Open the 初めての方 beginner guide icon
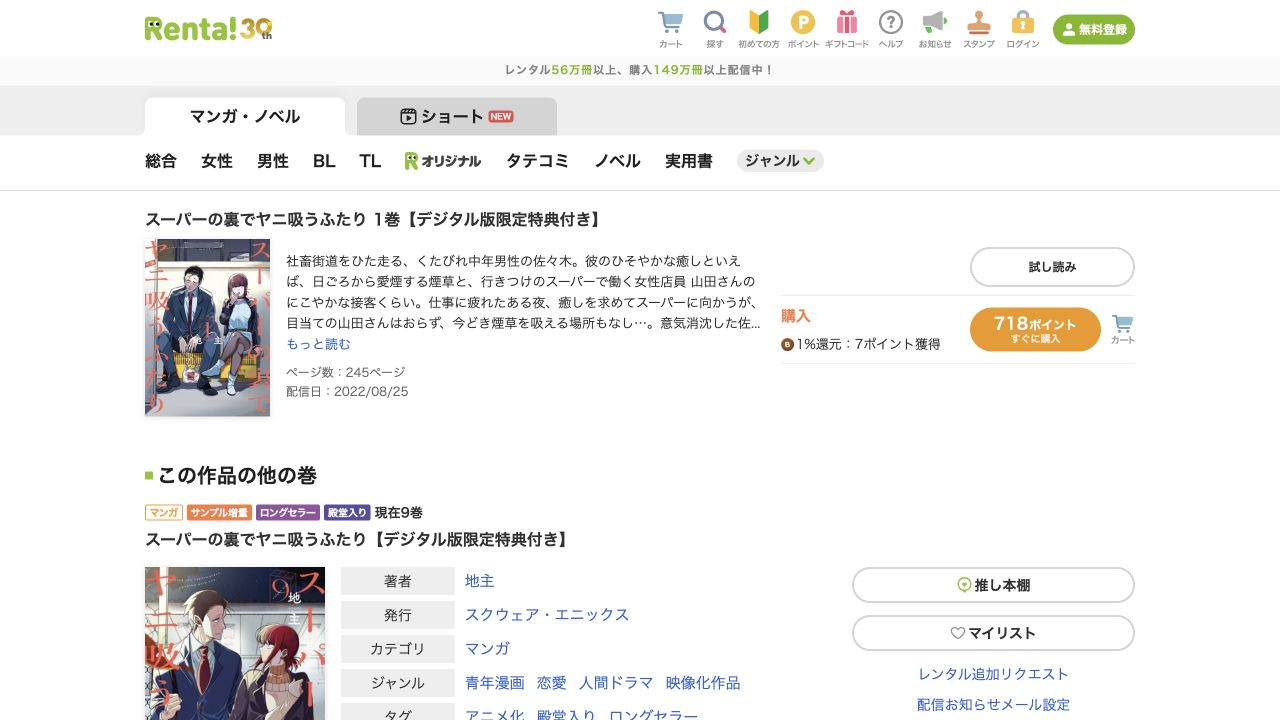The width and height of the screenshot is (1280, 720). coord(759,29)
